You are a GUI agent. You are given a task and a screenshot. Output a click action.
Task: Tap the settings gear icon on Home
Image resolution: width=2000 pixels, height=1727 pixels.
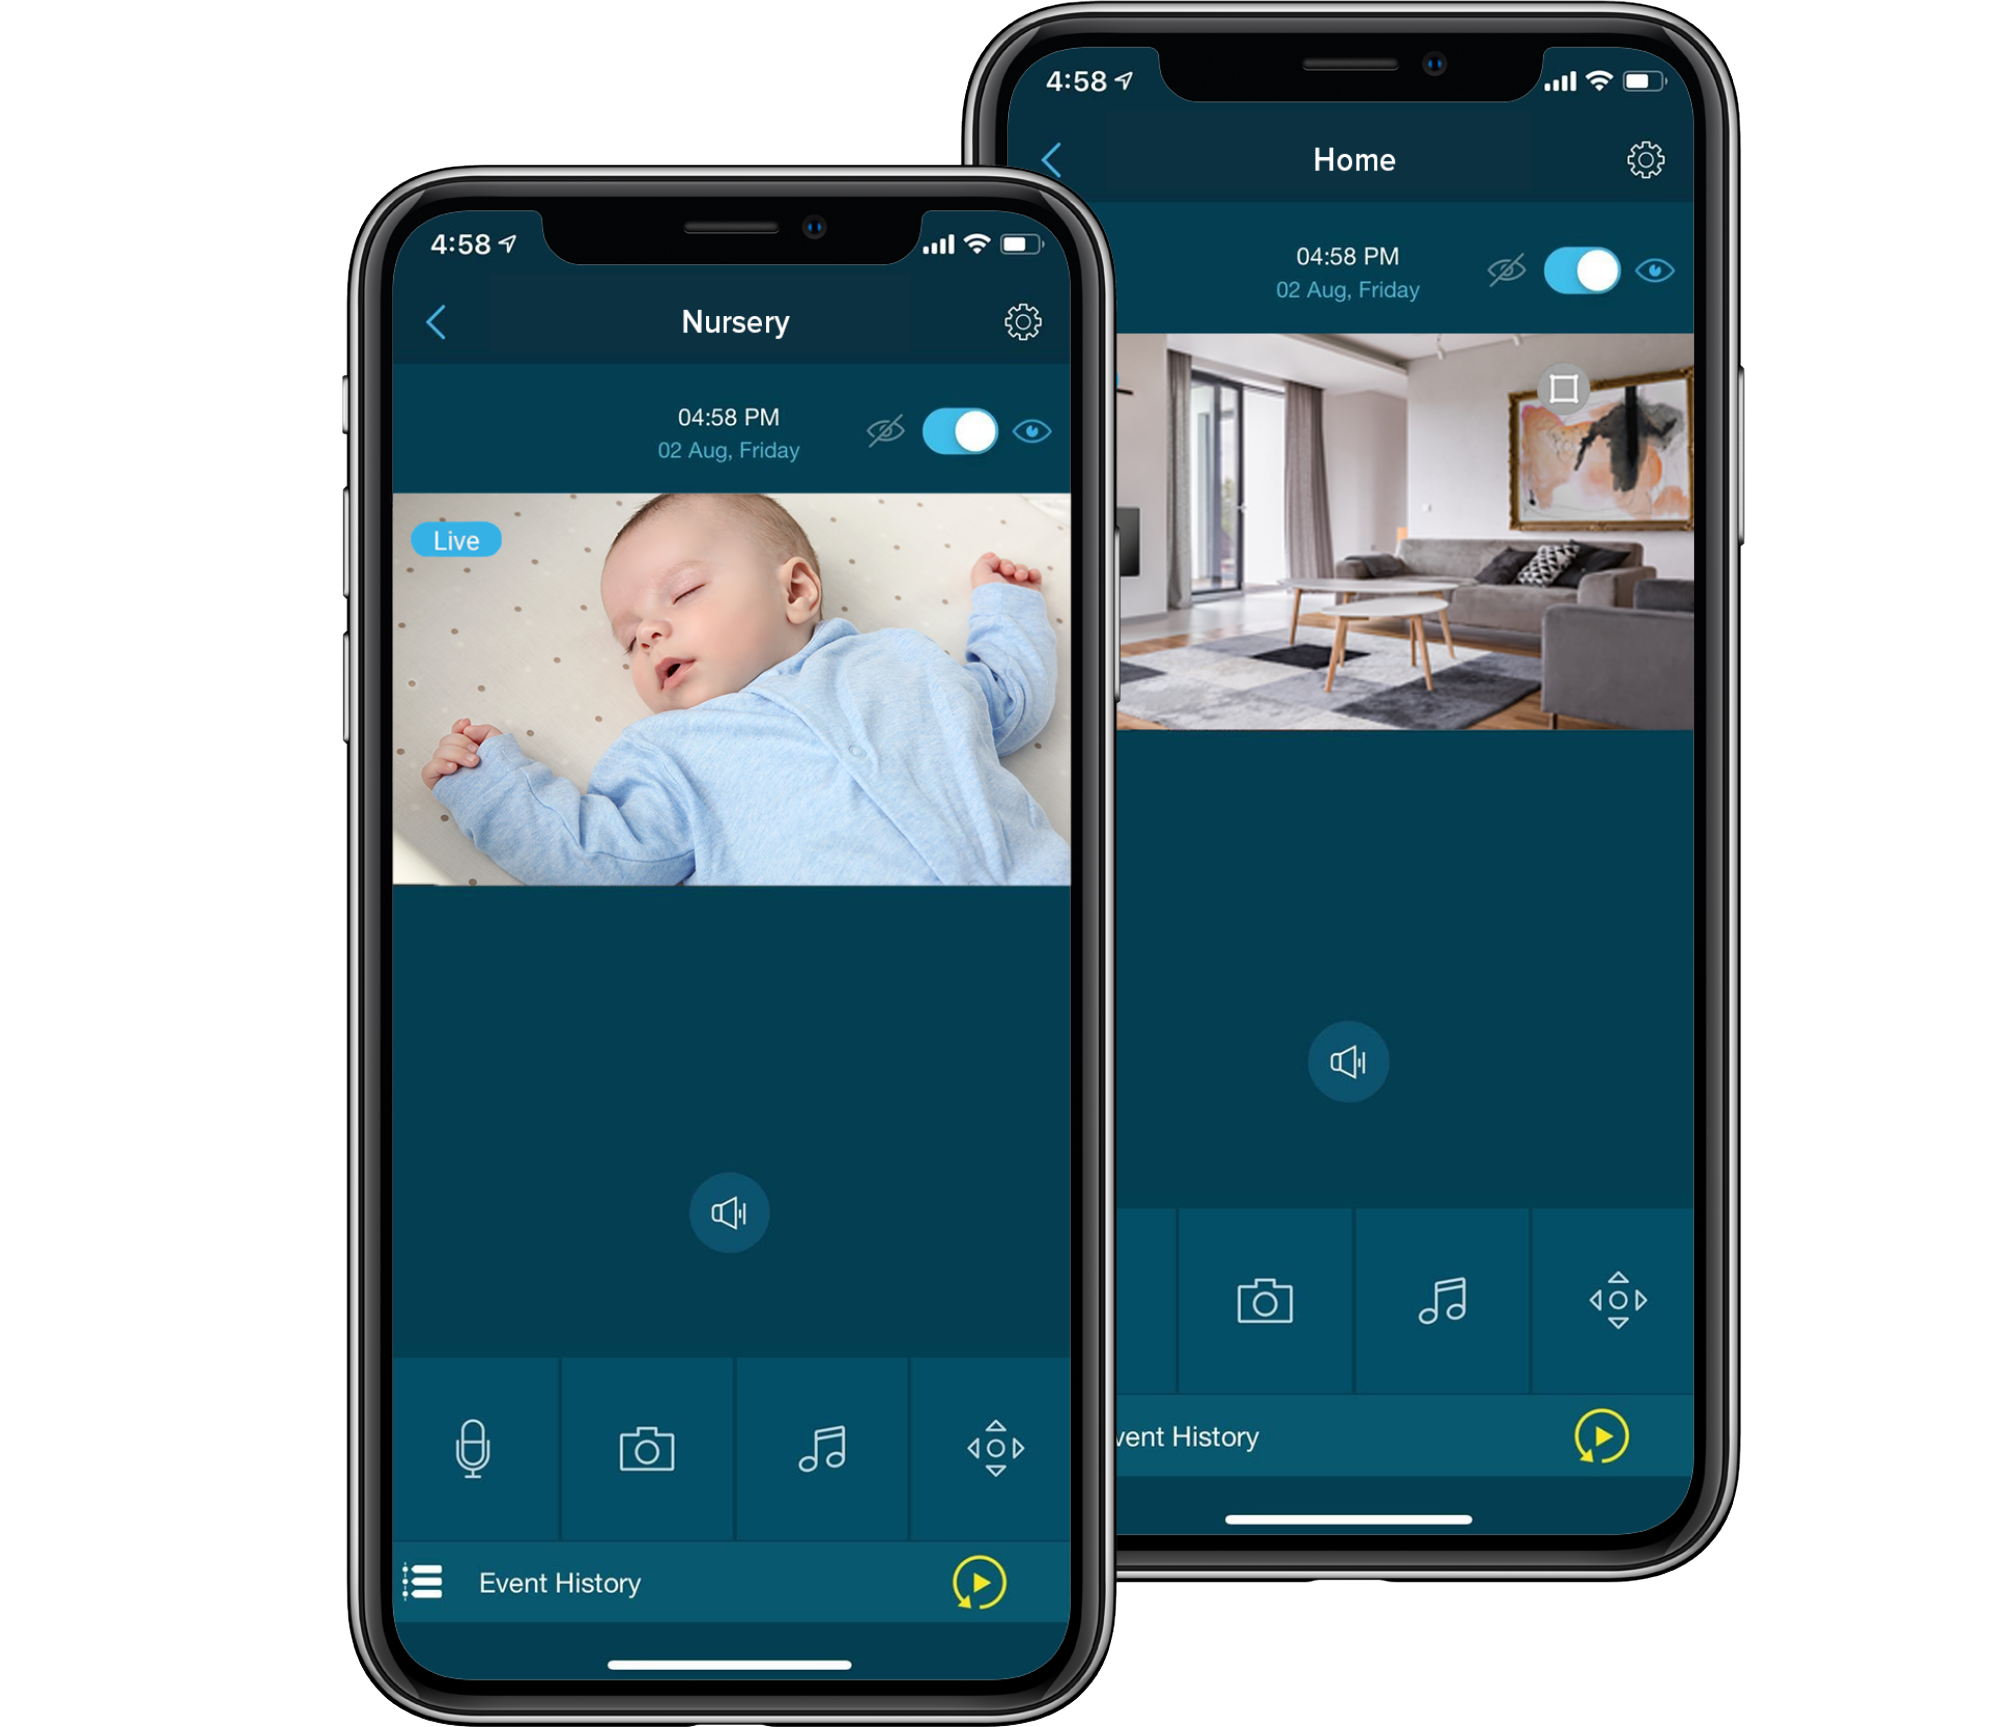[1645, 160]
